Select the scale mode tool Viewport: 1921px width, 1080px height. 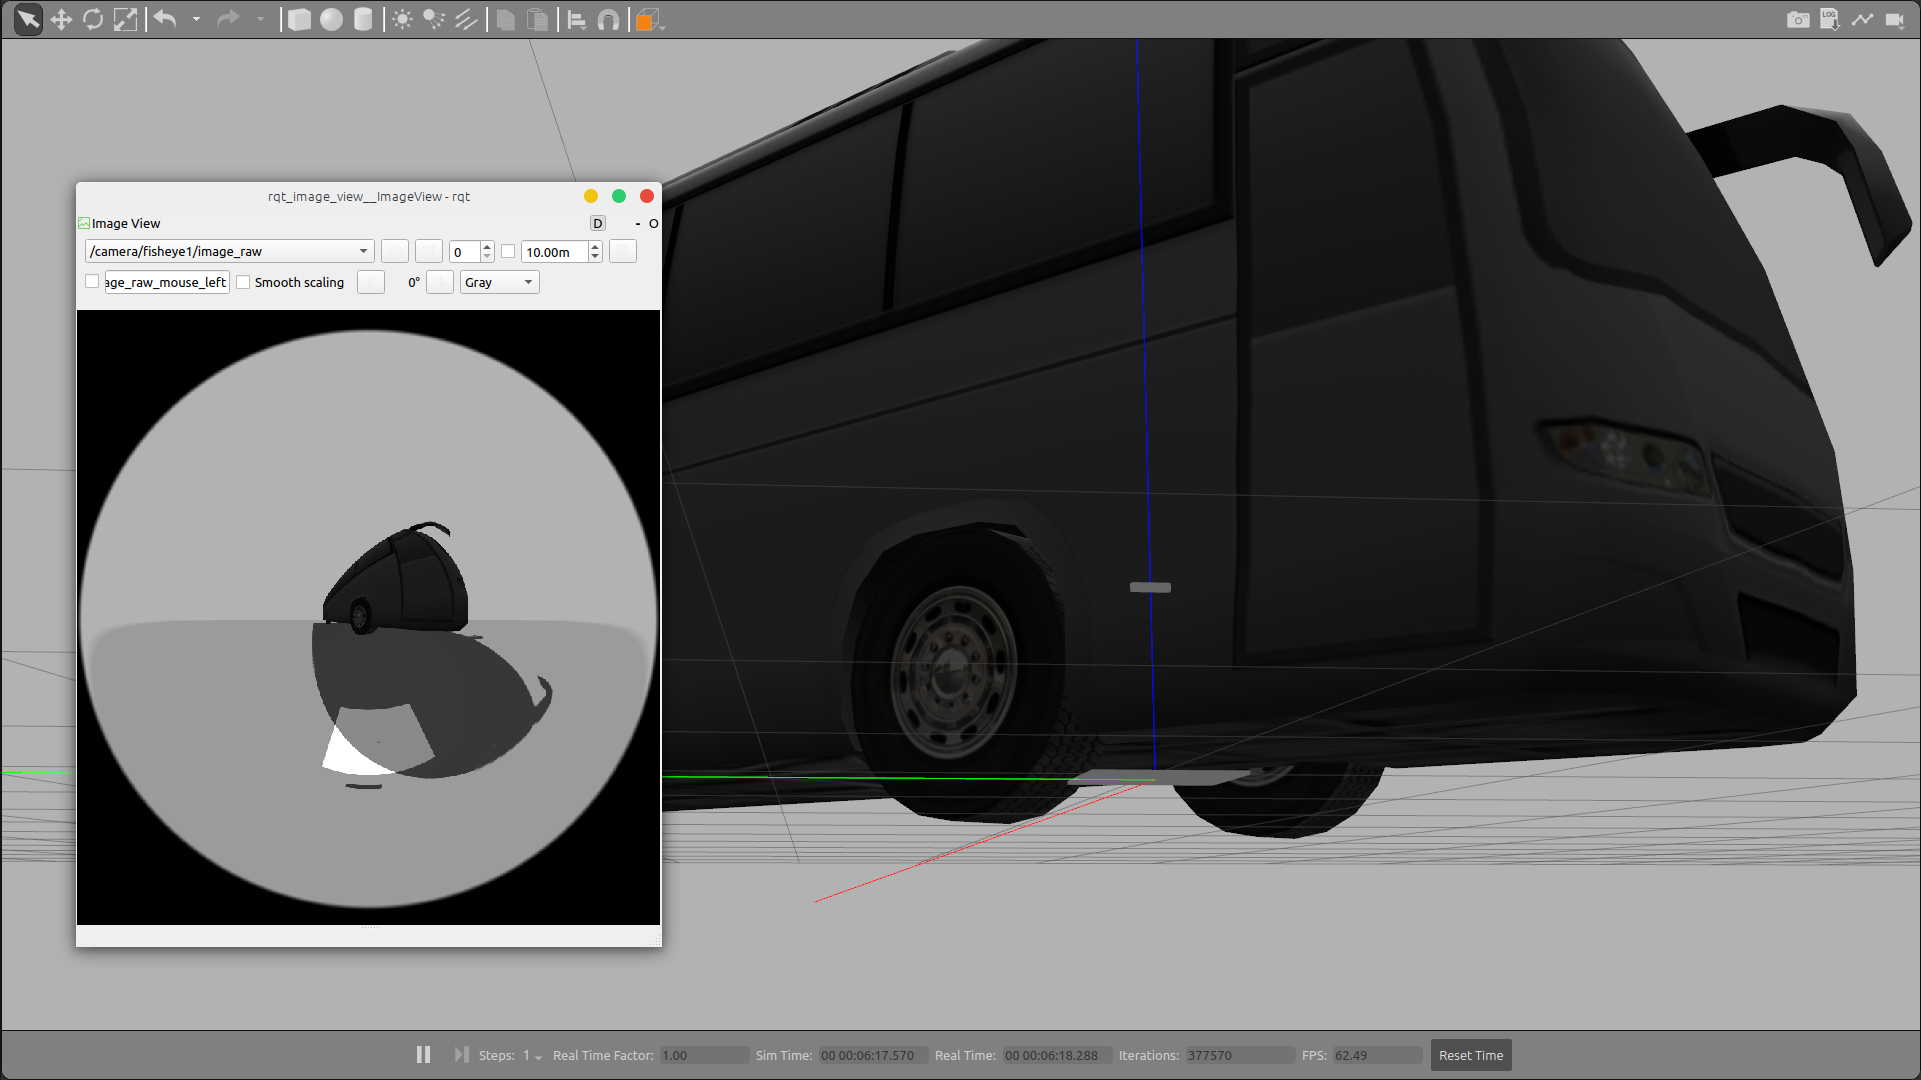[x=125, y=20]
